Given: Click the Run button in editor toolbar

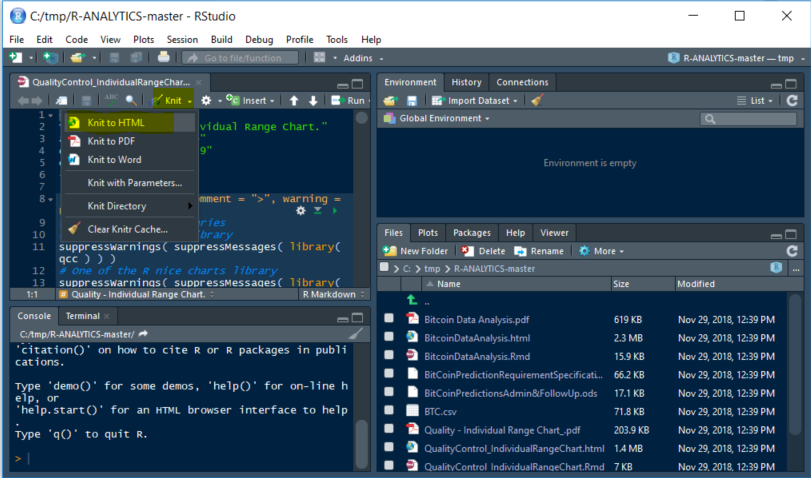Looking at the screenshot, I should (x=348, y=100).
